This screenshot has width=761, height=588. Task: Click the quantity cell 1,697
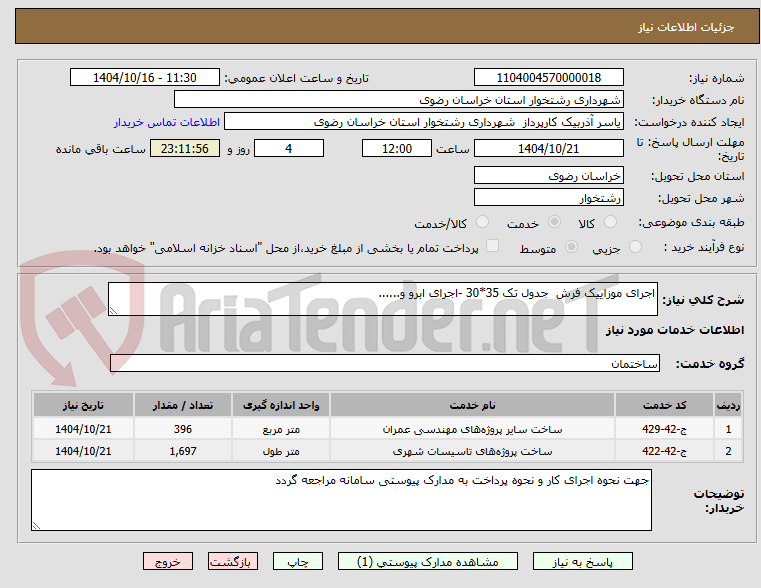[x=183, y=451]
